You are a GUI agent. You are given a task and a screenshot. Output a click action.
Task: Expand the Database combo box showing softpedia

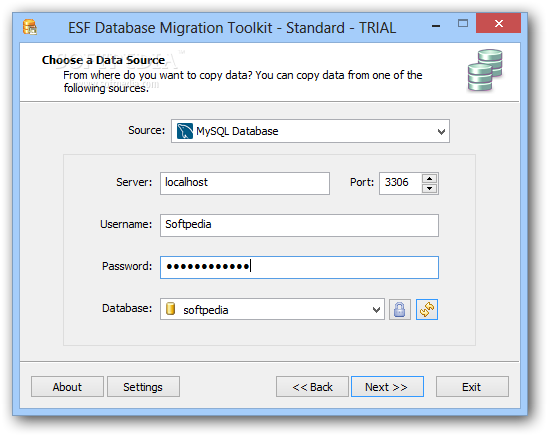point(272,310)
